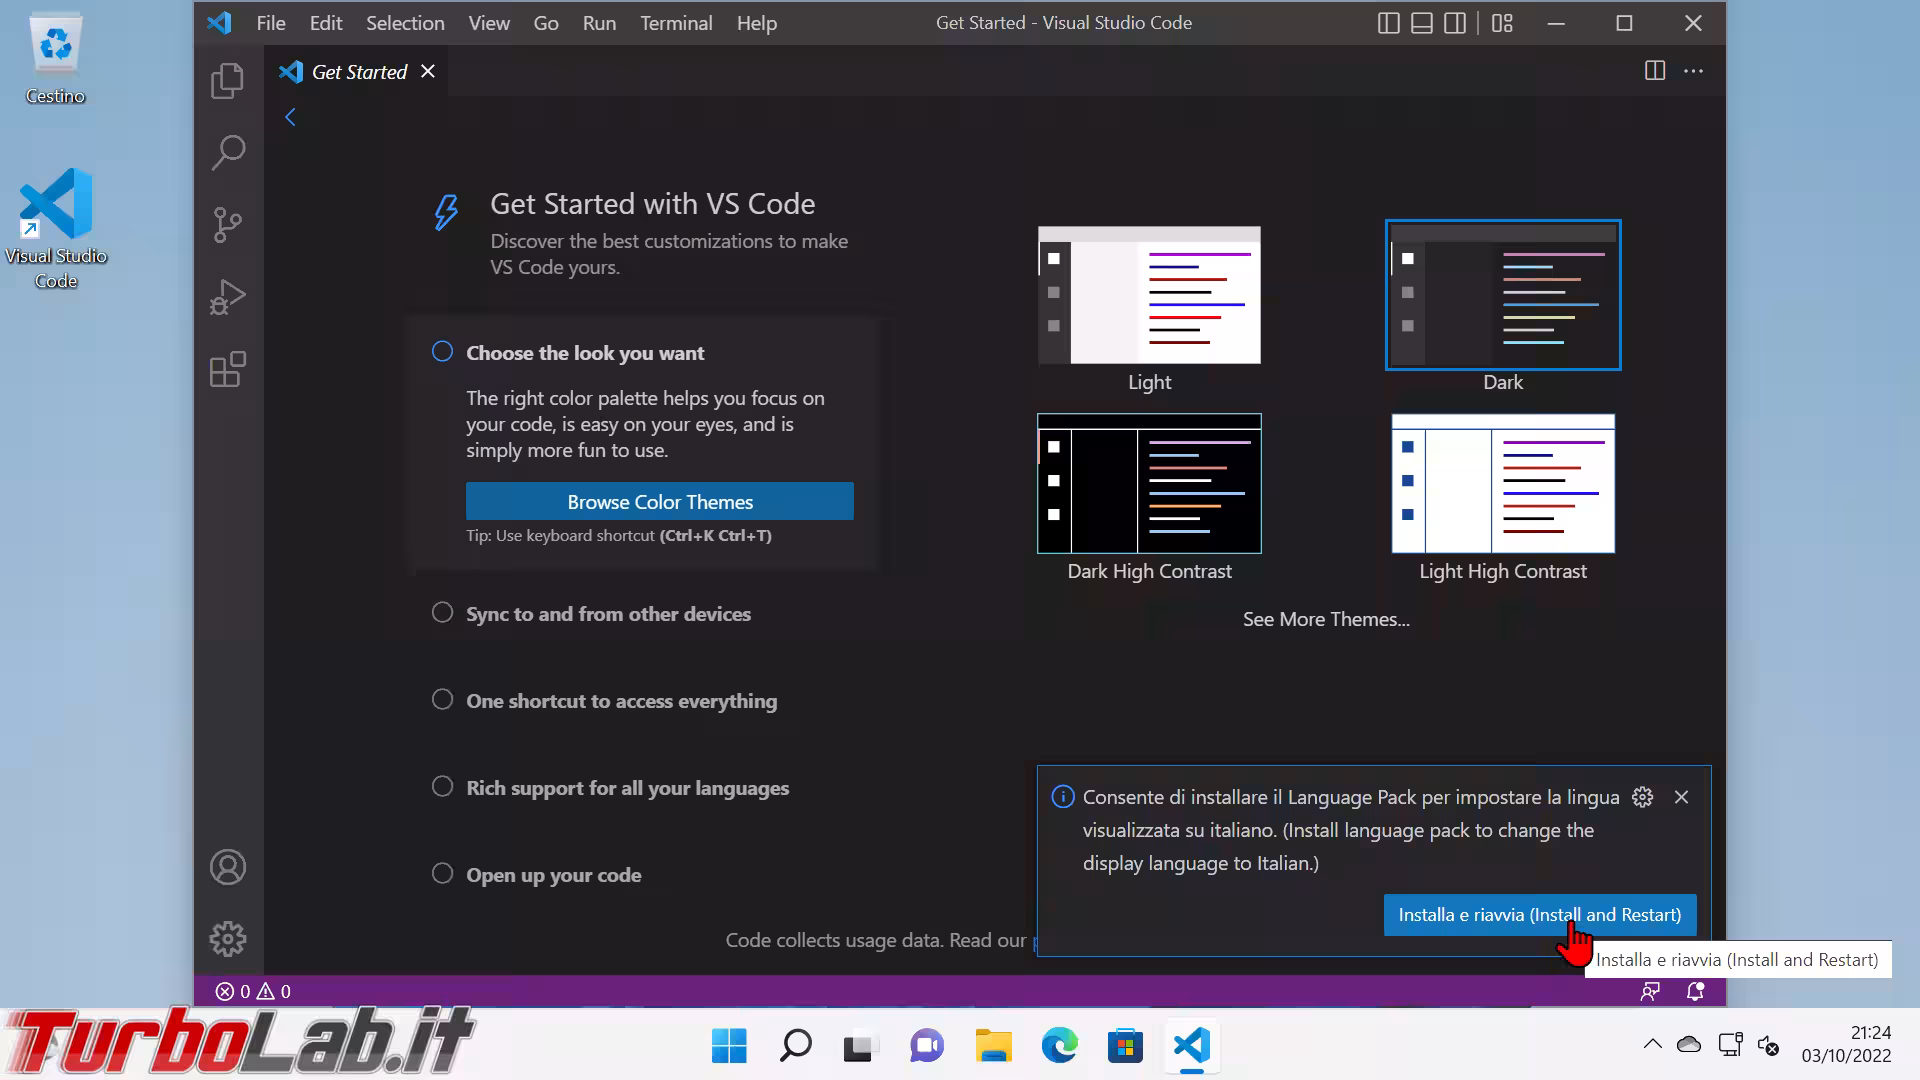Click 'Installa e riavvia (Install and Restart)' button
Screen dimensions: 1920x1080
pyautogui.click(x=1539, y=915)
